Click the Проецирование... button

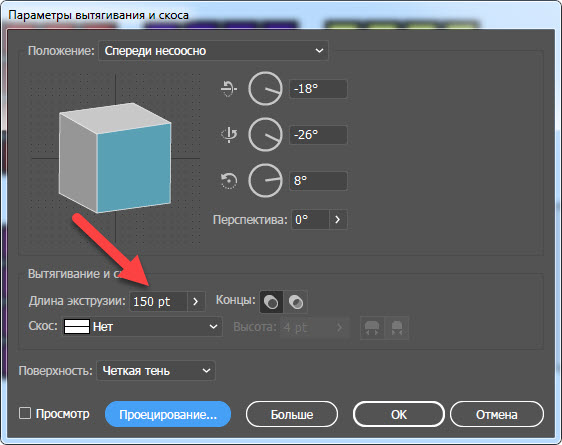168,414
